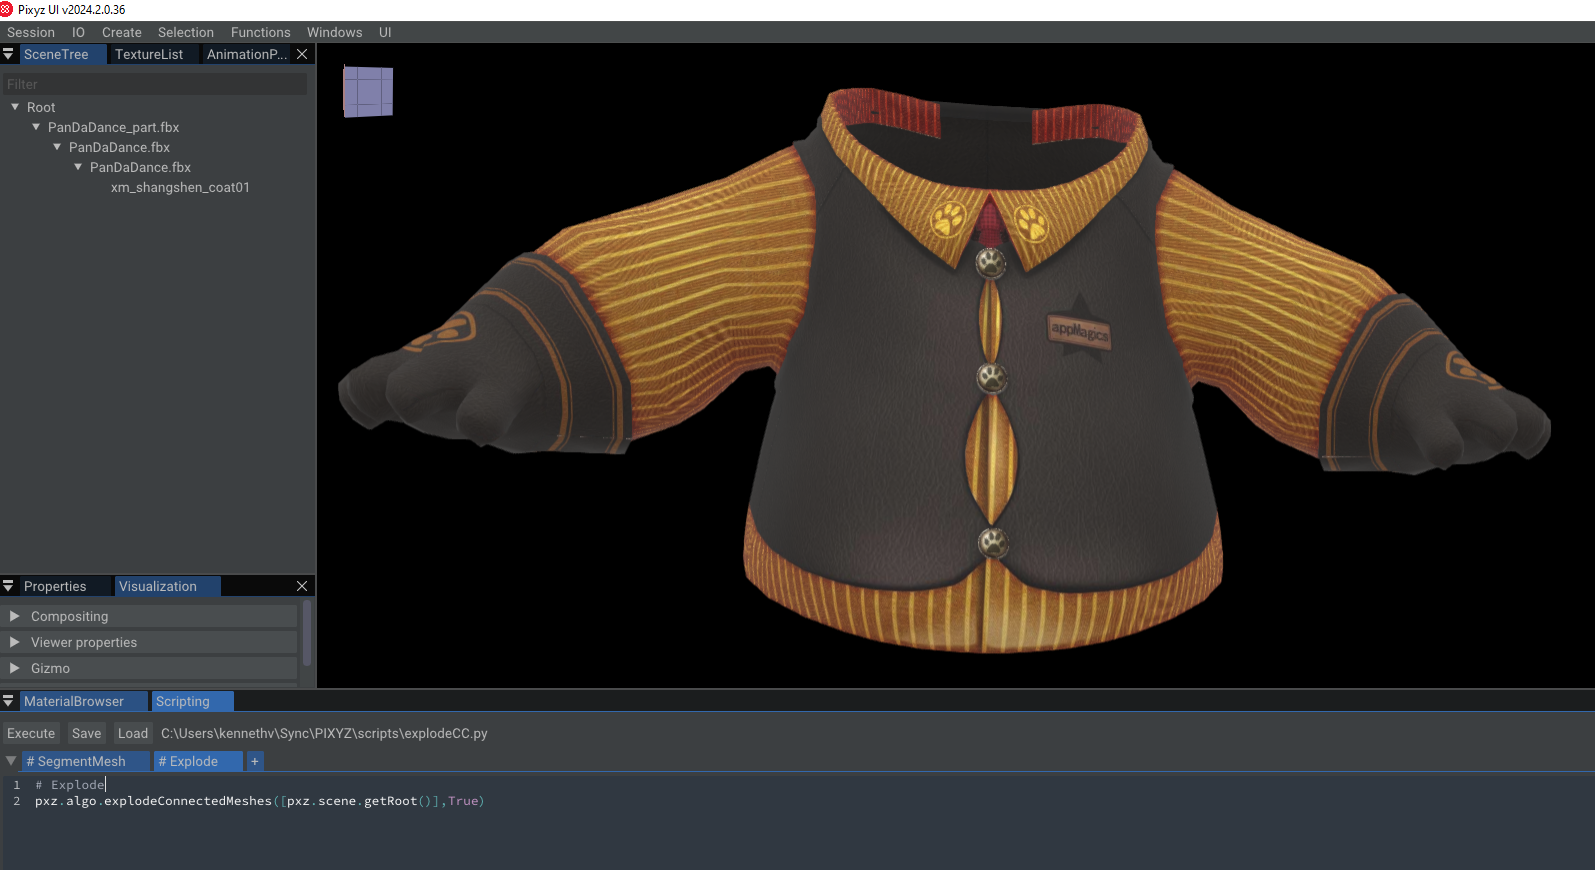This screenshot has width=1595, height=870.
Task: Close the SceneTree panel group
Action: (302, 54)
